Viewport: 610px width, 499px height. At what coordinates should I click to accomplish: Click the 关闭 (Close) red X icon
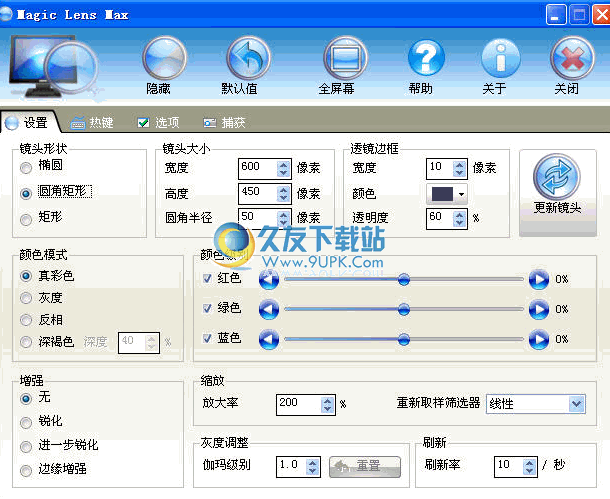tap(572, 58)
